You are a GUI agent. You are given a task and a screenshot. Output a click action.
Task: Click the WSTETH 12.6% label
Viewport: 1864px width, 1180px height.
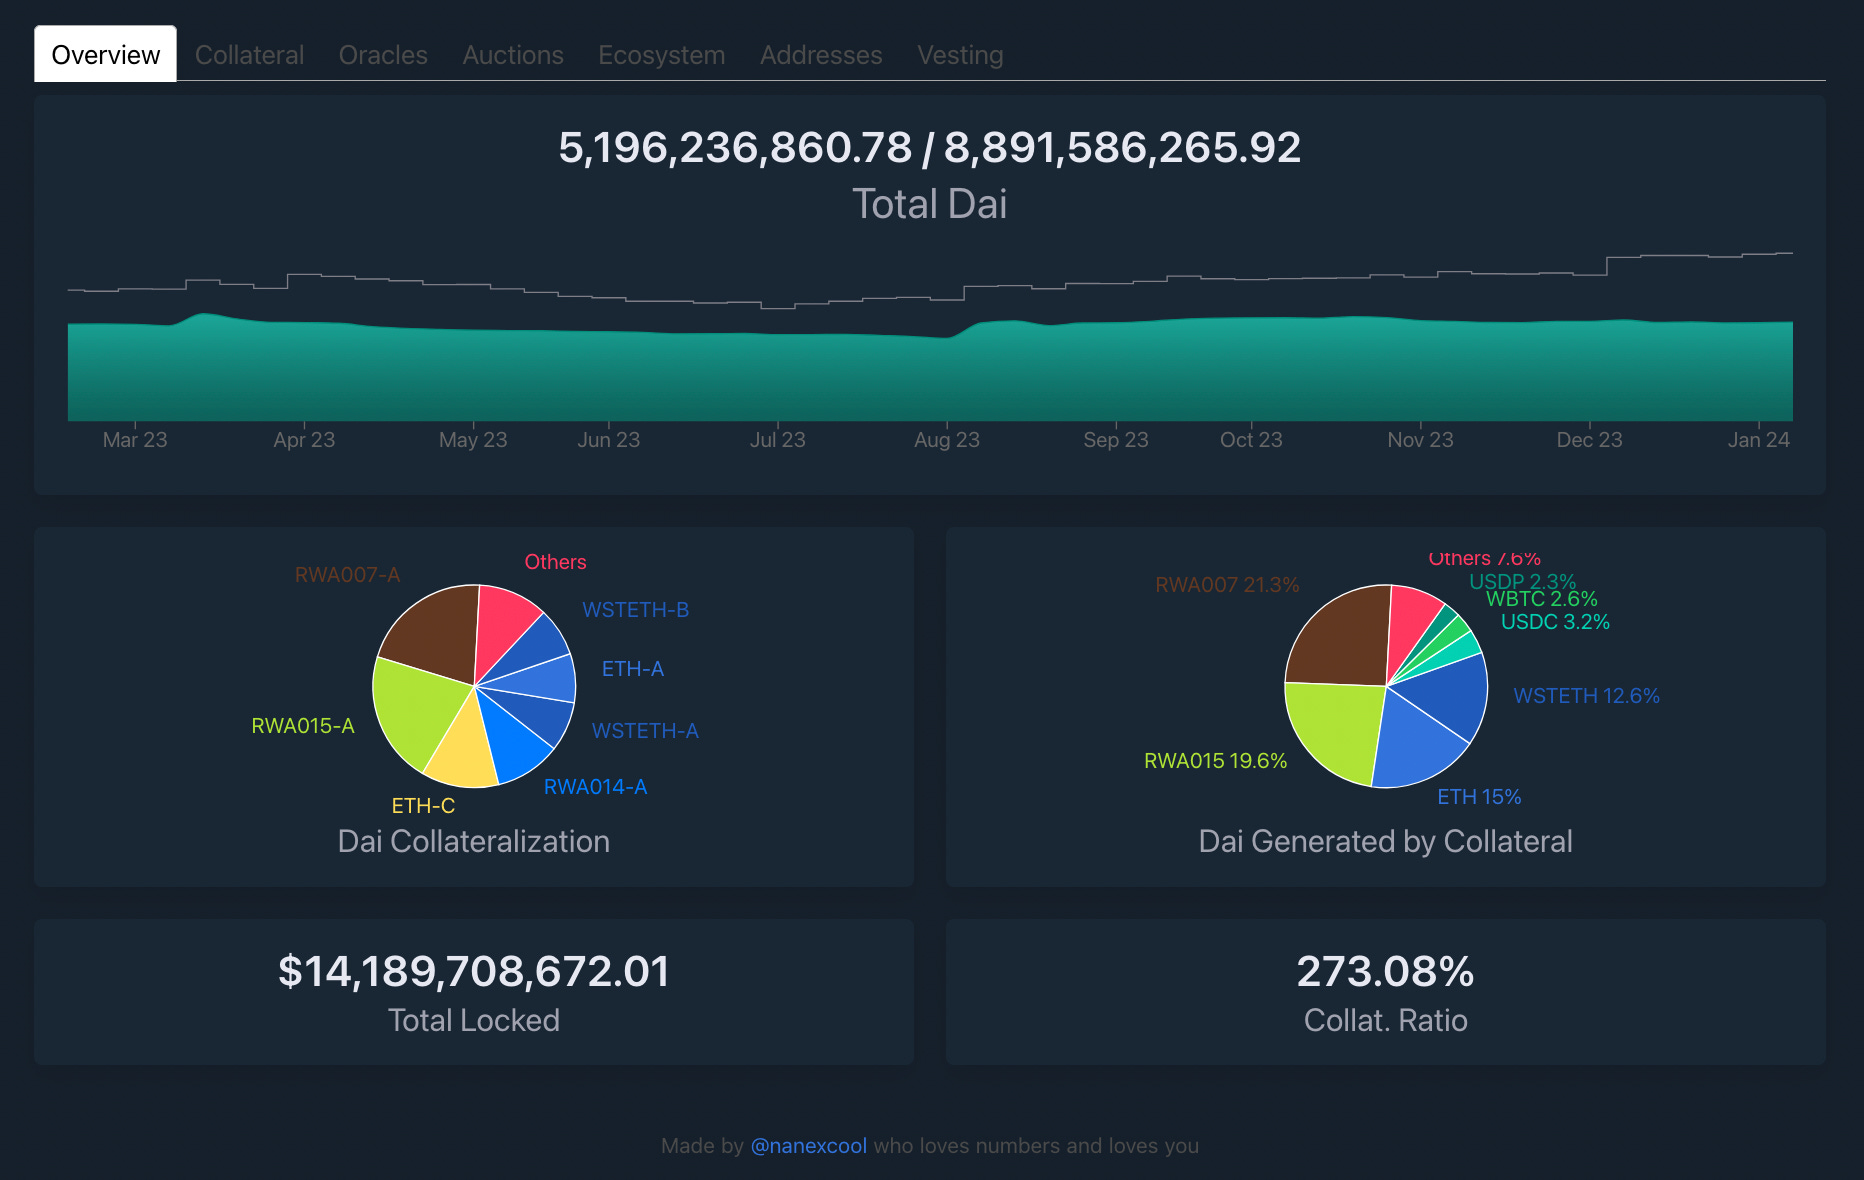[1586, 696]
